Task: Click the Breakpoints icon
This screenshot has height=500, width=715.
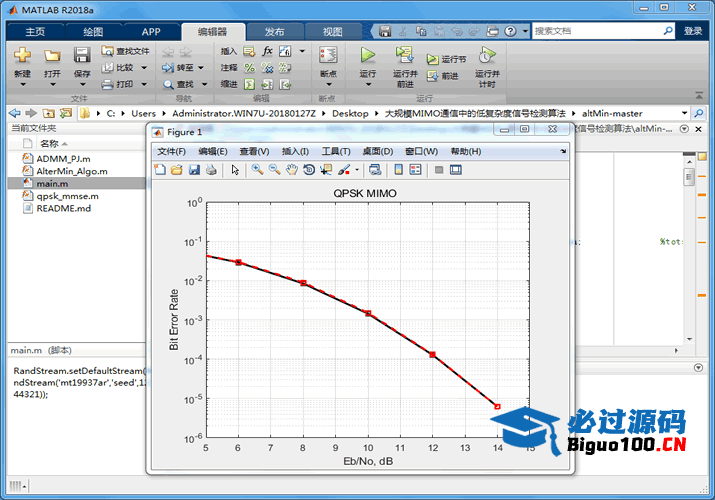Action: coord(328,55)
